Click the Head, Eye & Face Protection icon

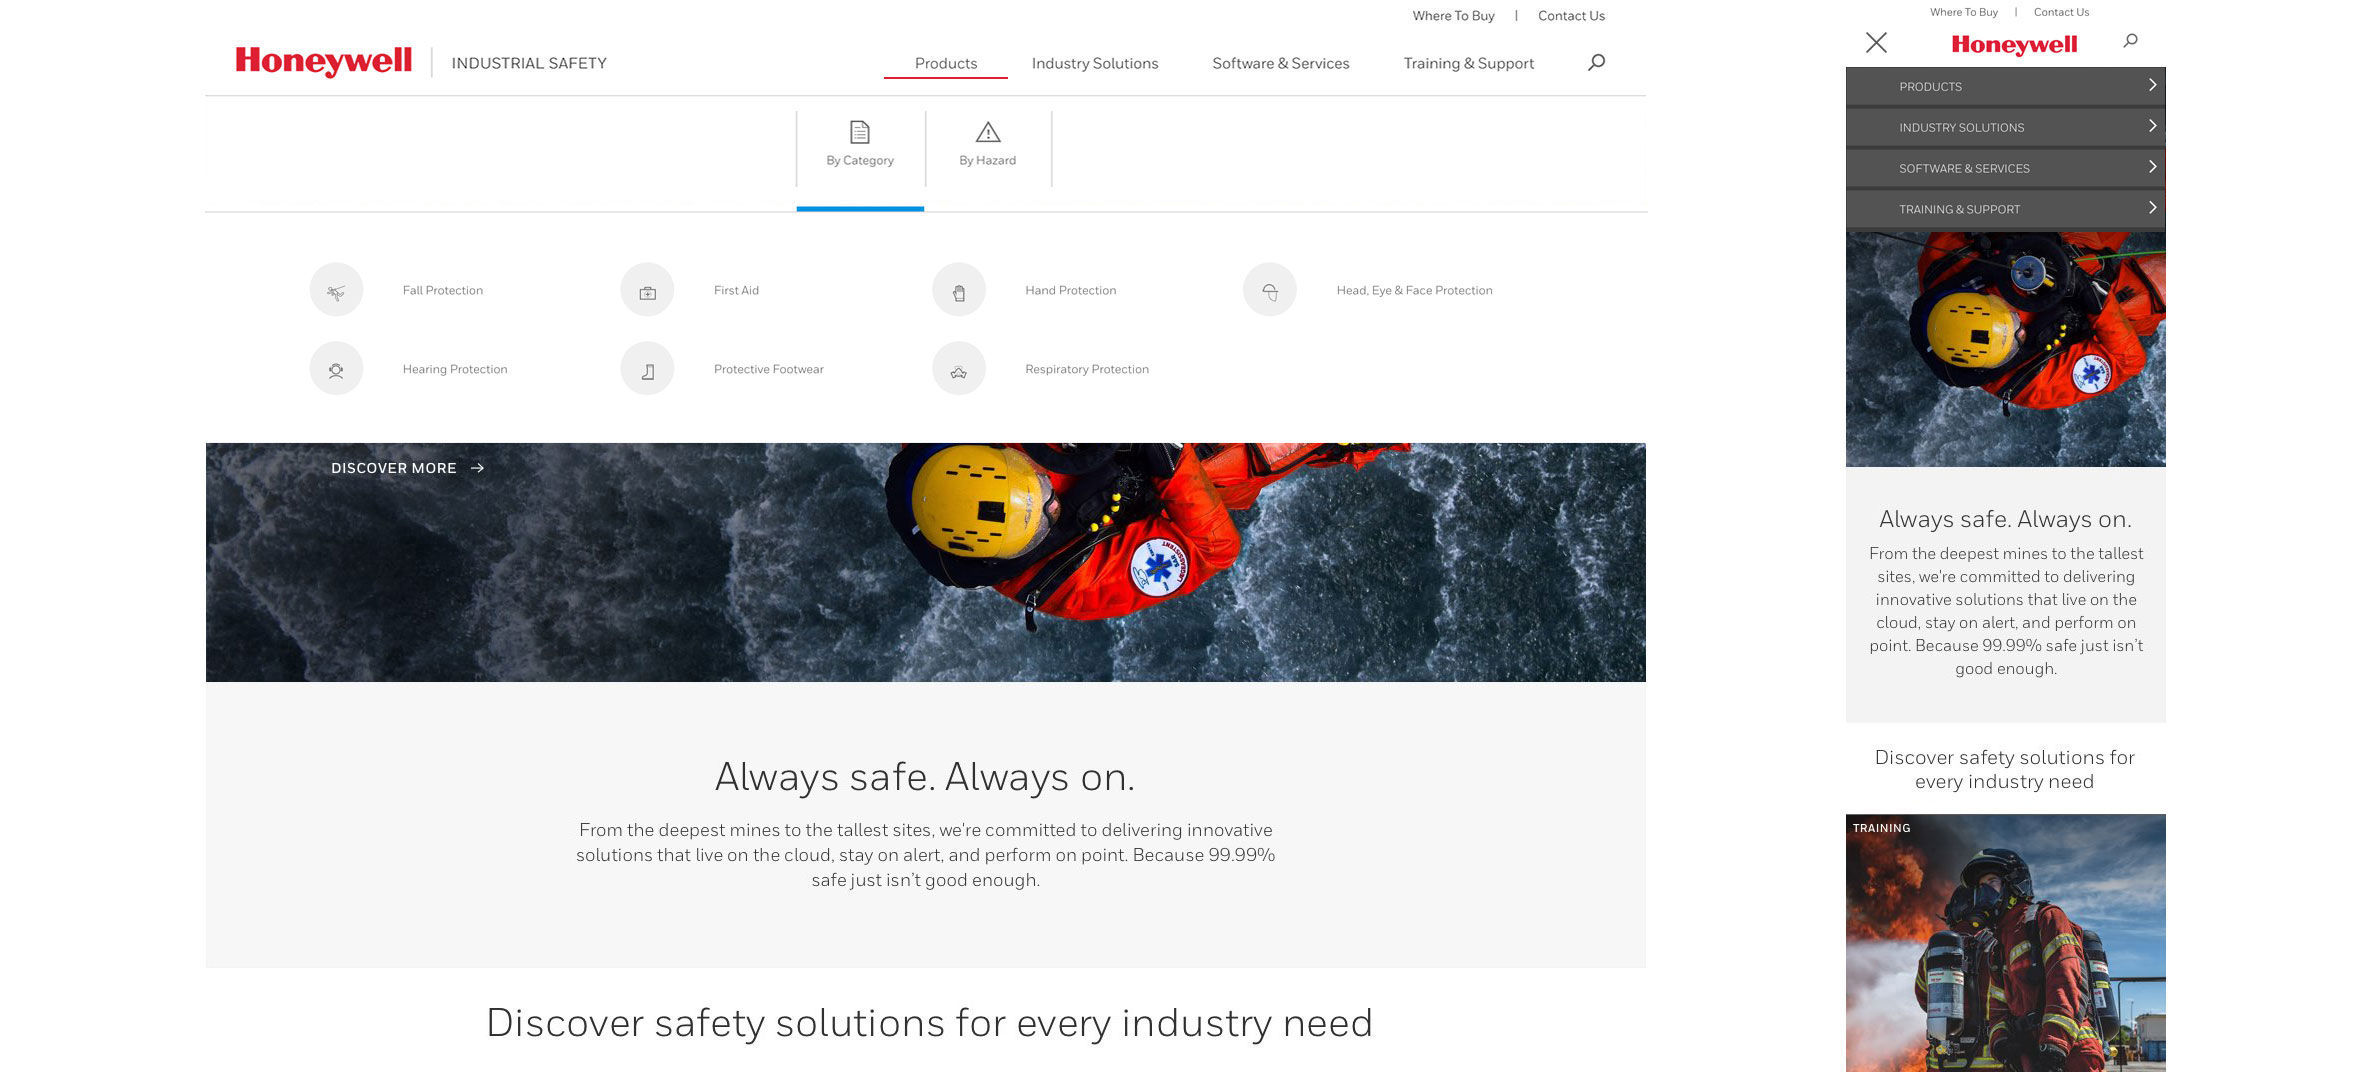(1269, 291)
